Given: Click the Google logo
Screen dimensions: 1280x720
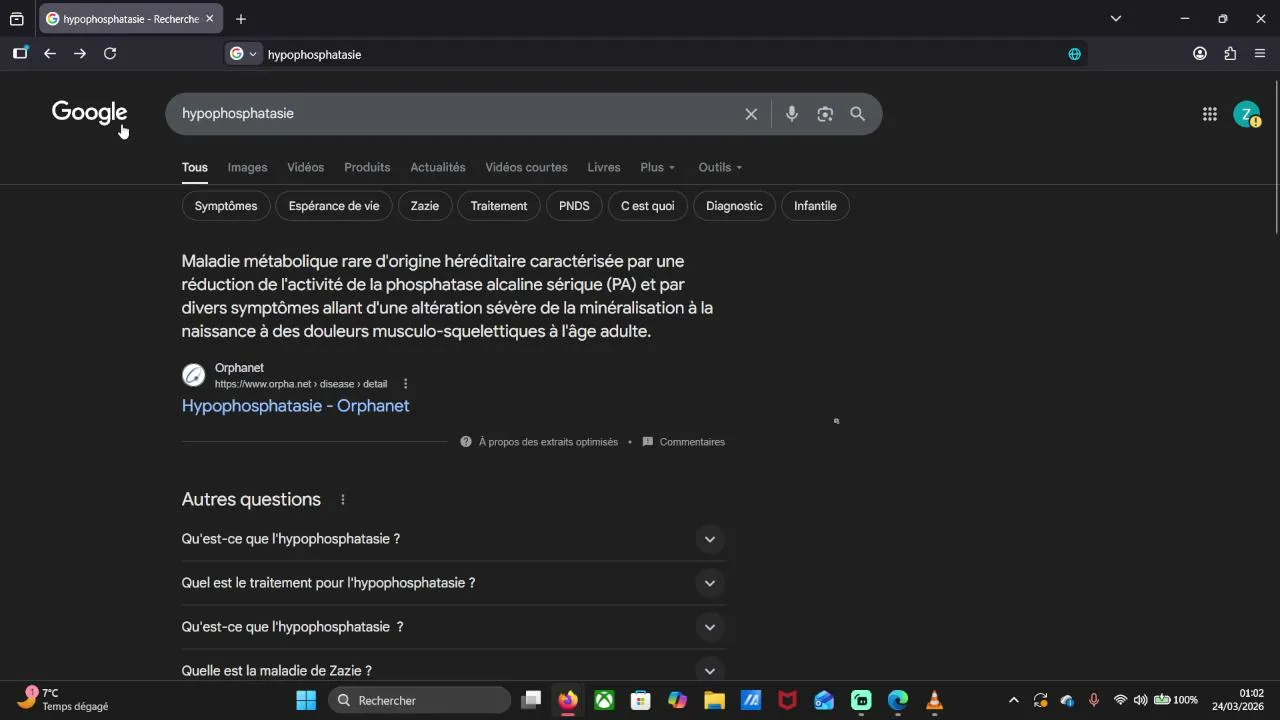Looking at the screenshot, I should (x=90, y=113).
